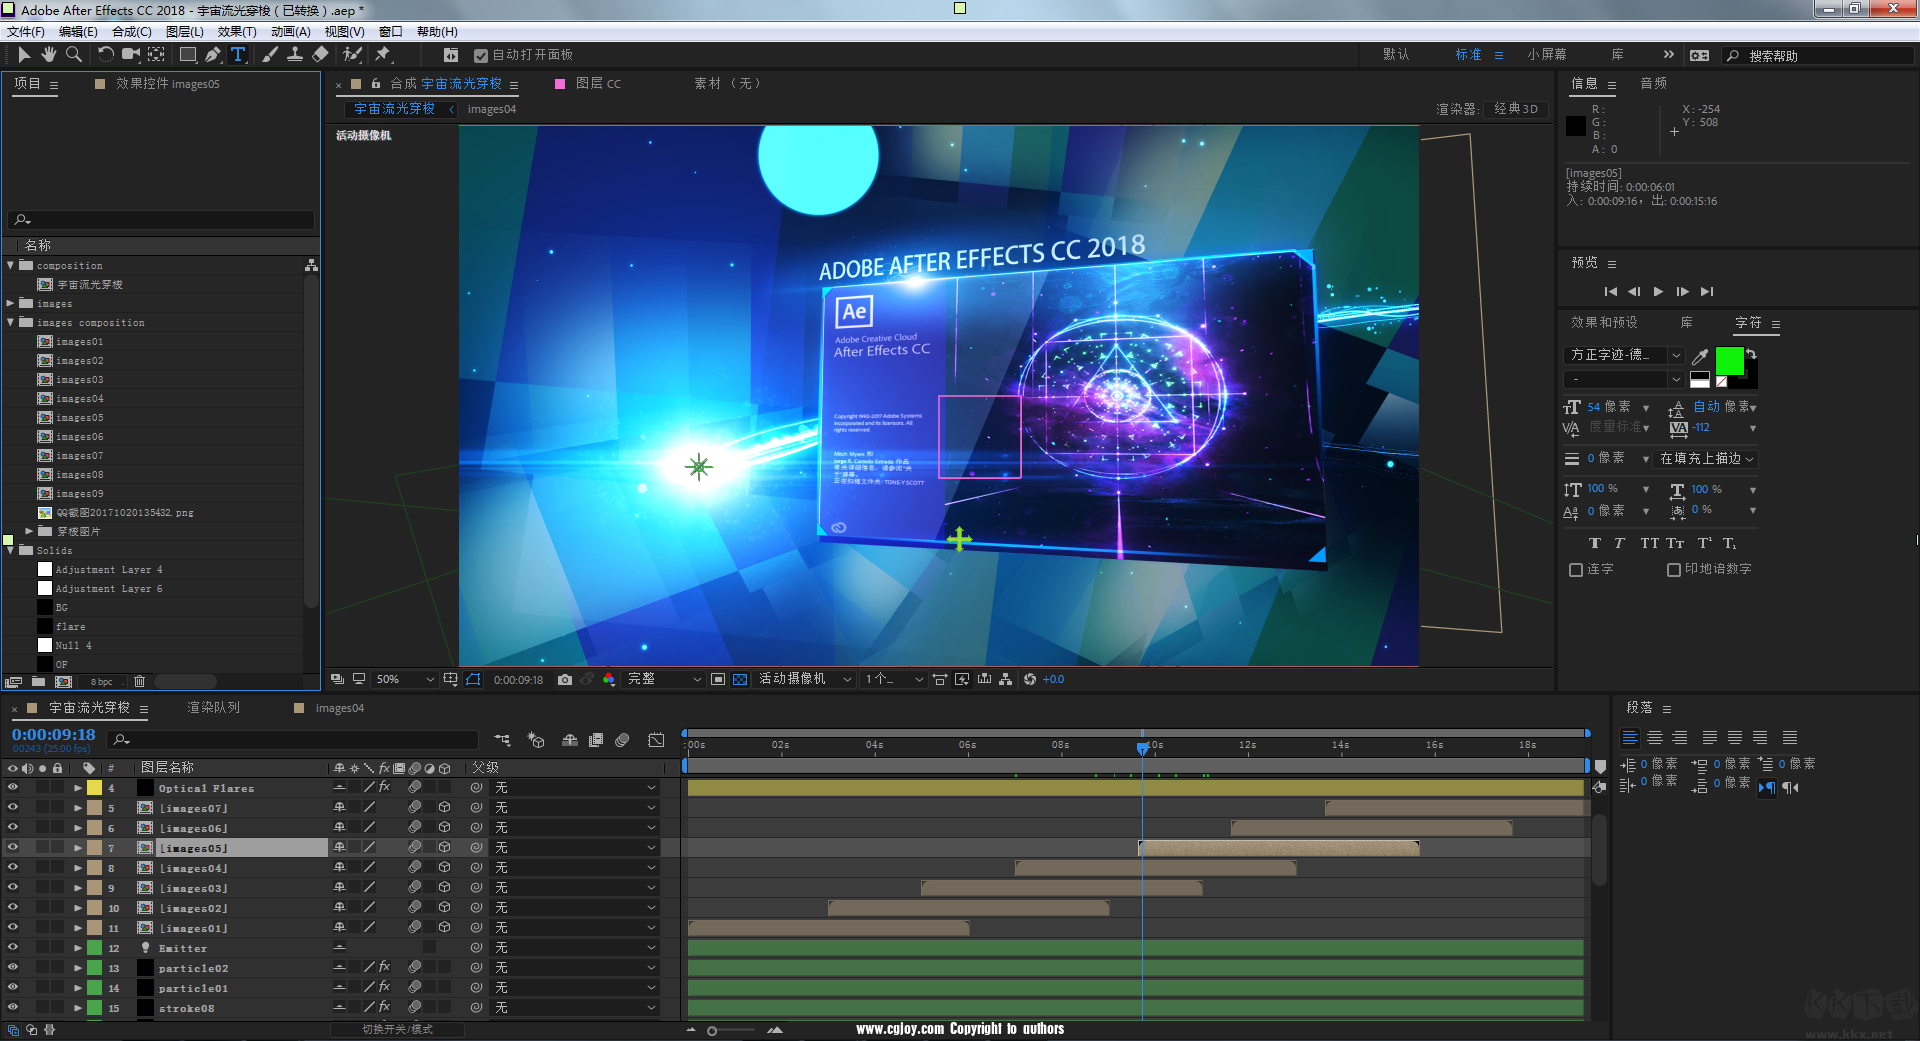Toggle the 自动打开面板 checkbox
This screenshot has width=1920, height=1041.
click(481, 56)
